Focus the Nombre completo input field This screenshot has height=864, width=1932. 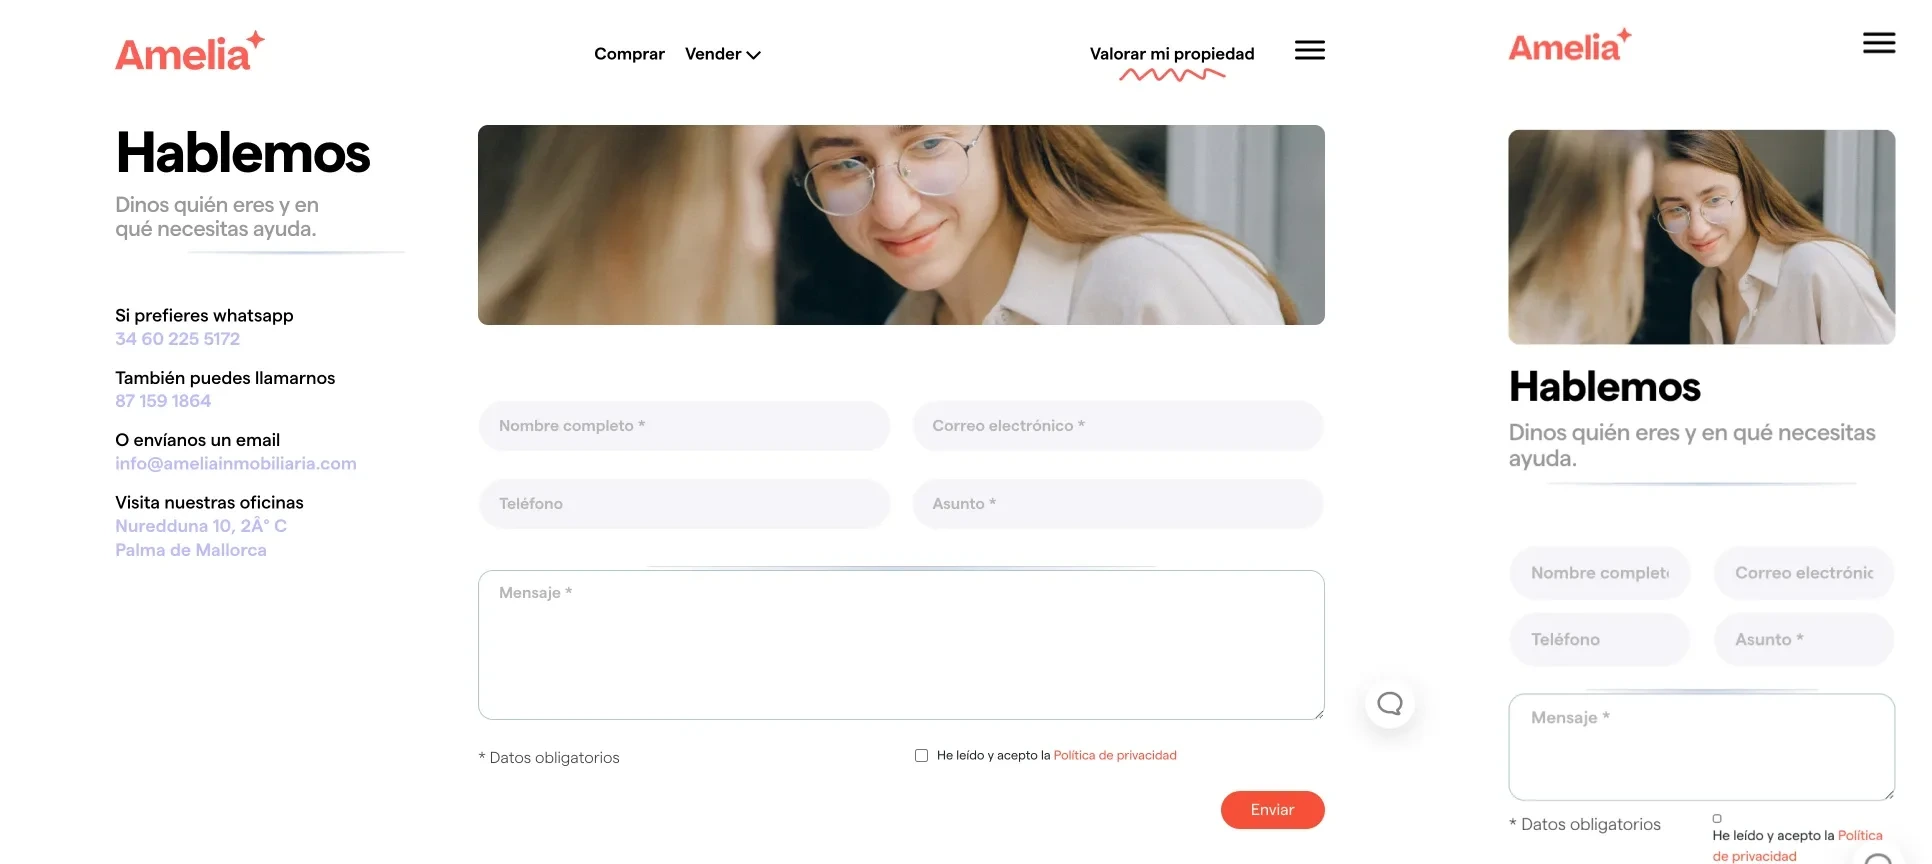pyautogui.click(x=684, y=426)
